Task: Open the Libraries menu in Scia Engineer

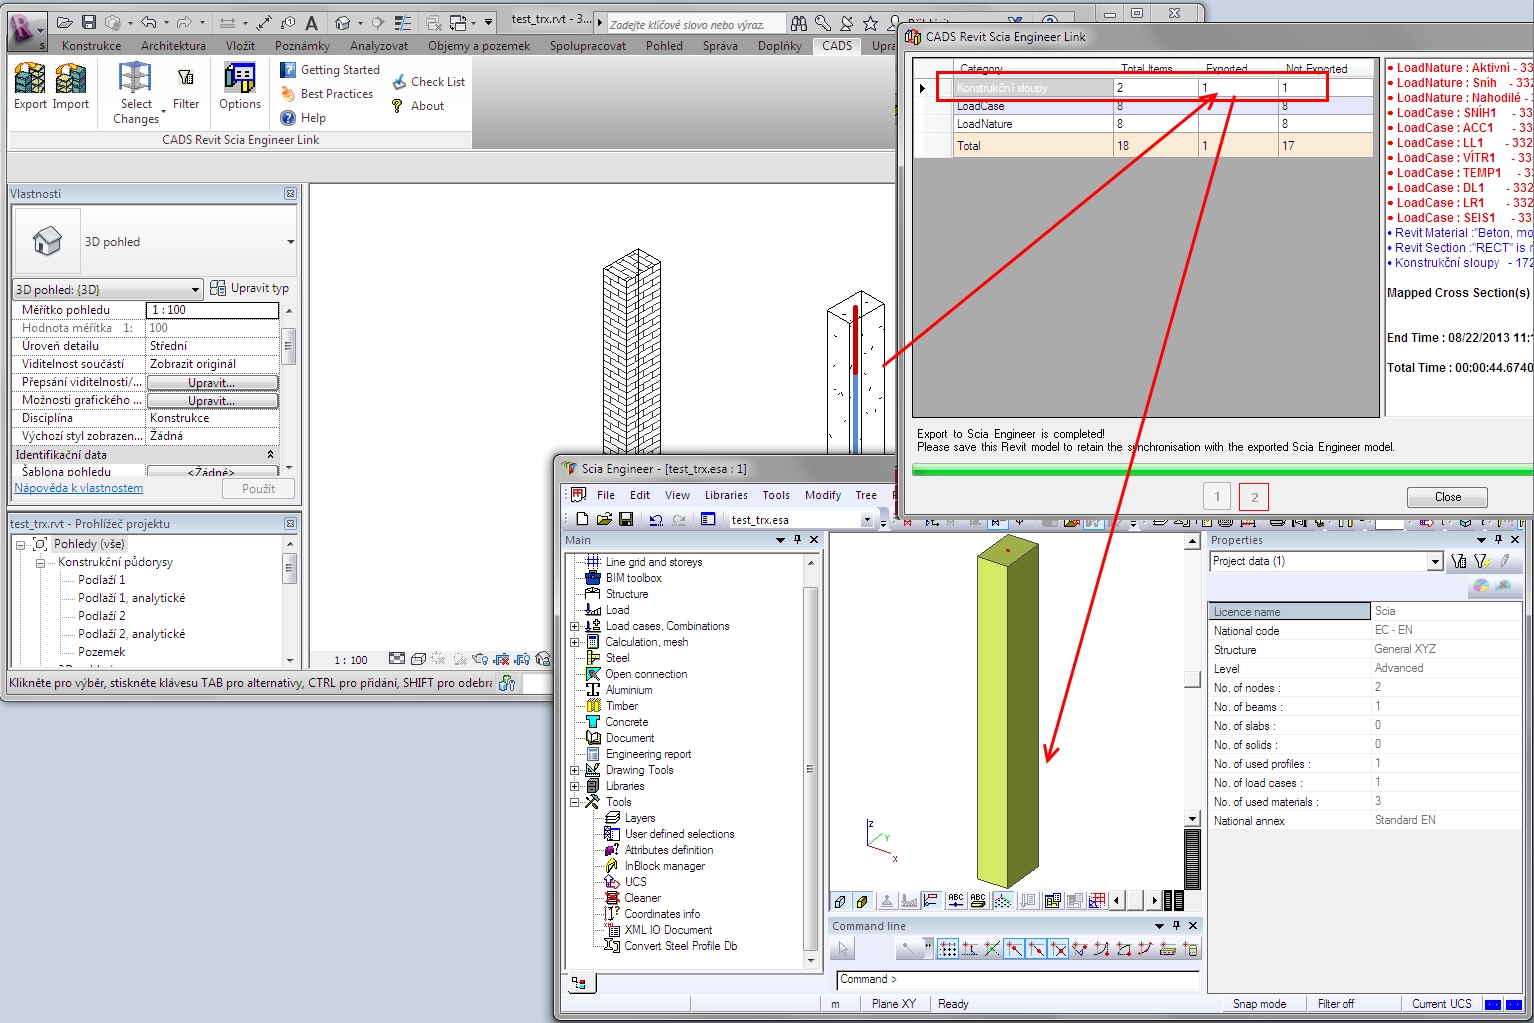Action: (725, 495)
